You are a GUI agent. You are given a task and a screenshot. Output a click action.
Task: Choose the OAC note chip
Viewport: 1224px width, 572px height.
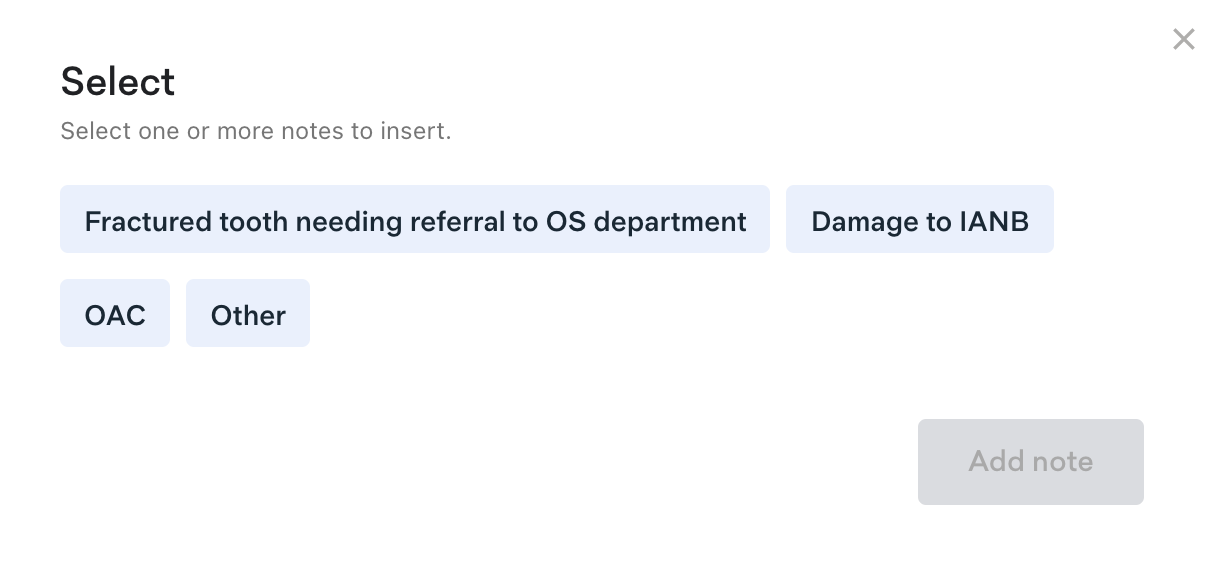(115, 314)
